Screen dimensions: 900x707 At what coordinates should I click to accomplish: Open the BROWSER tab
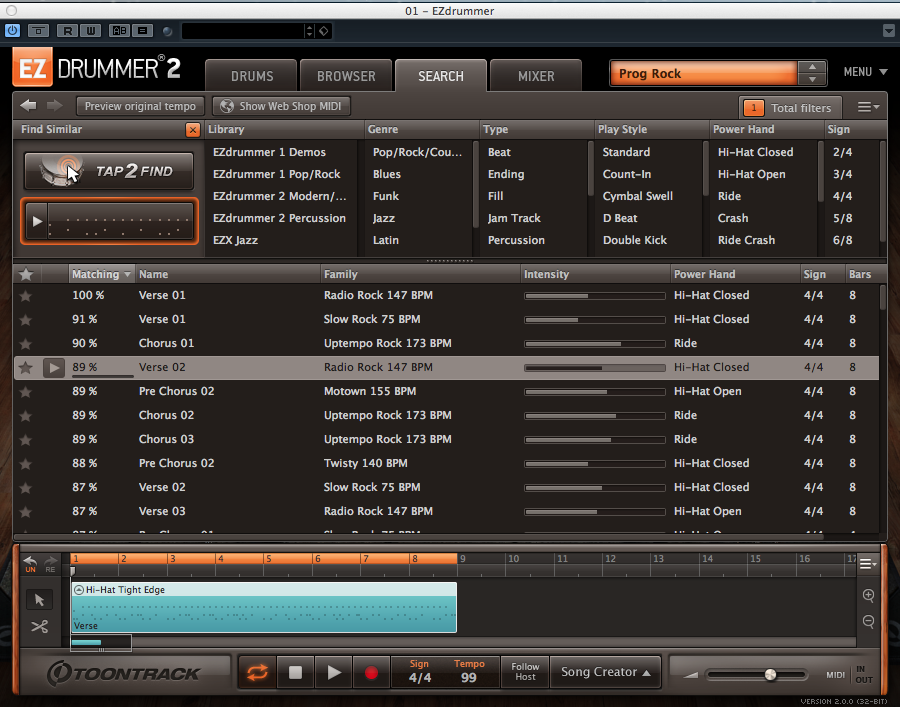click(x=346, y=76)
